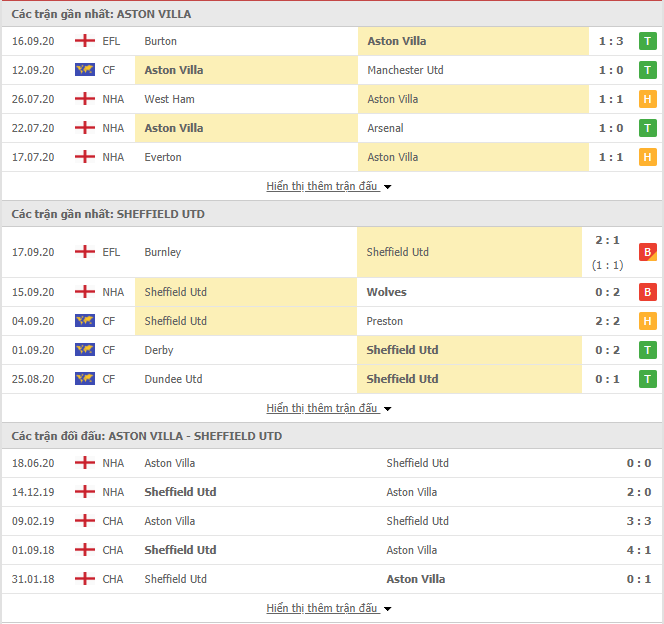
Task: Expand more Aston Villa recent matches
Action: click(329, 186)
